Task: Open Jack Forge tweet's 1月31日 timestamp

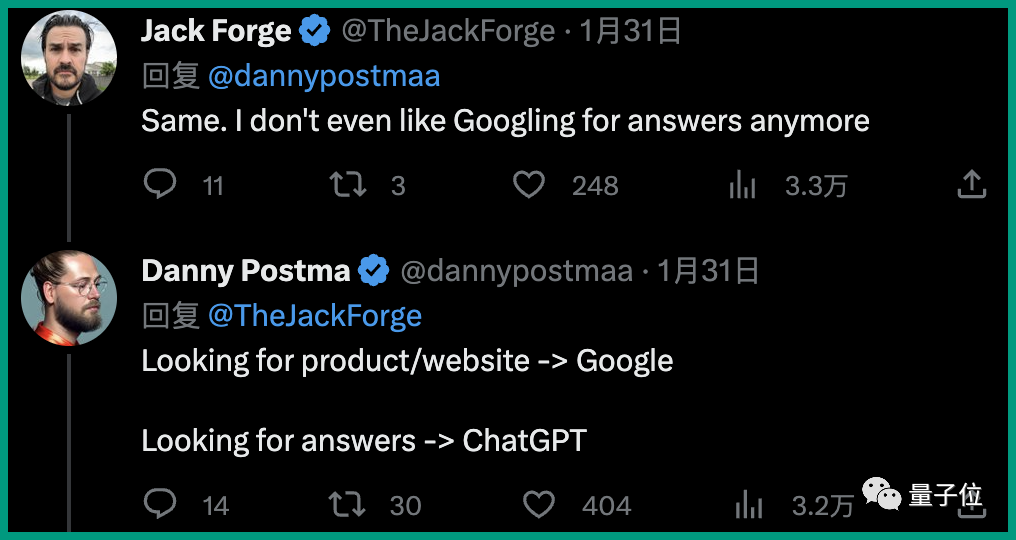Action: pyautogui.click(x=631, y=31)
